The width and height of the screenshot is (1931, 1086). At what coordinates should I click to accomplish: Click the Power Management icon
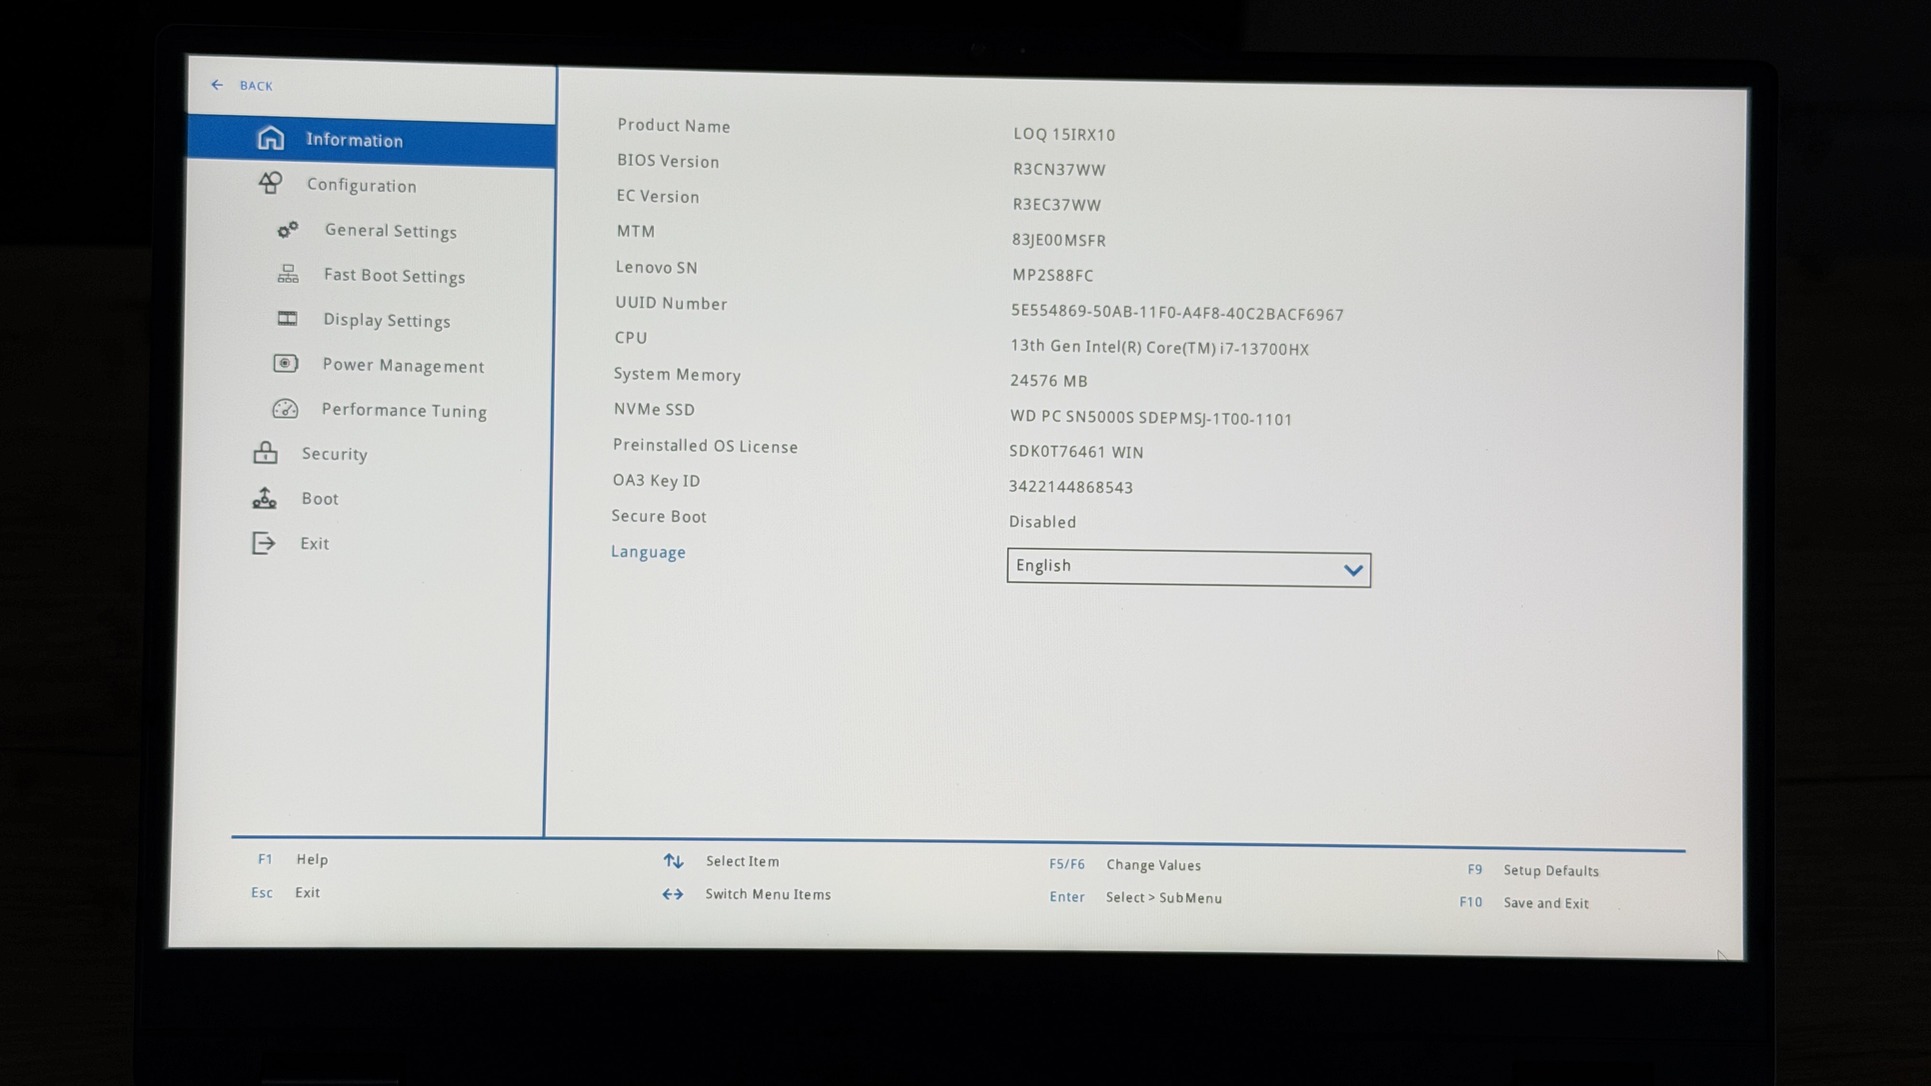click(286, 363)
